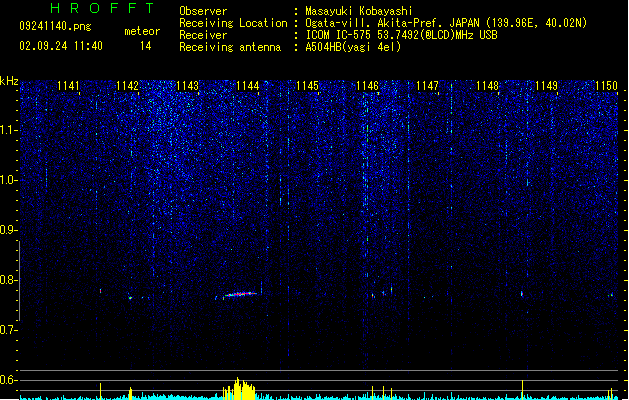Click the HROFFT title text
Image resolution: width=629 pixels, height=400 pixels.
pyautogui.click(x=102, y=8)
